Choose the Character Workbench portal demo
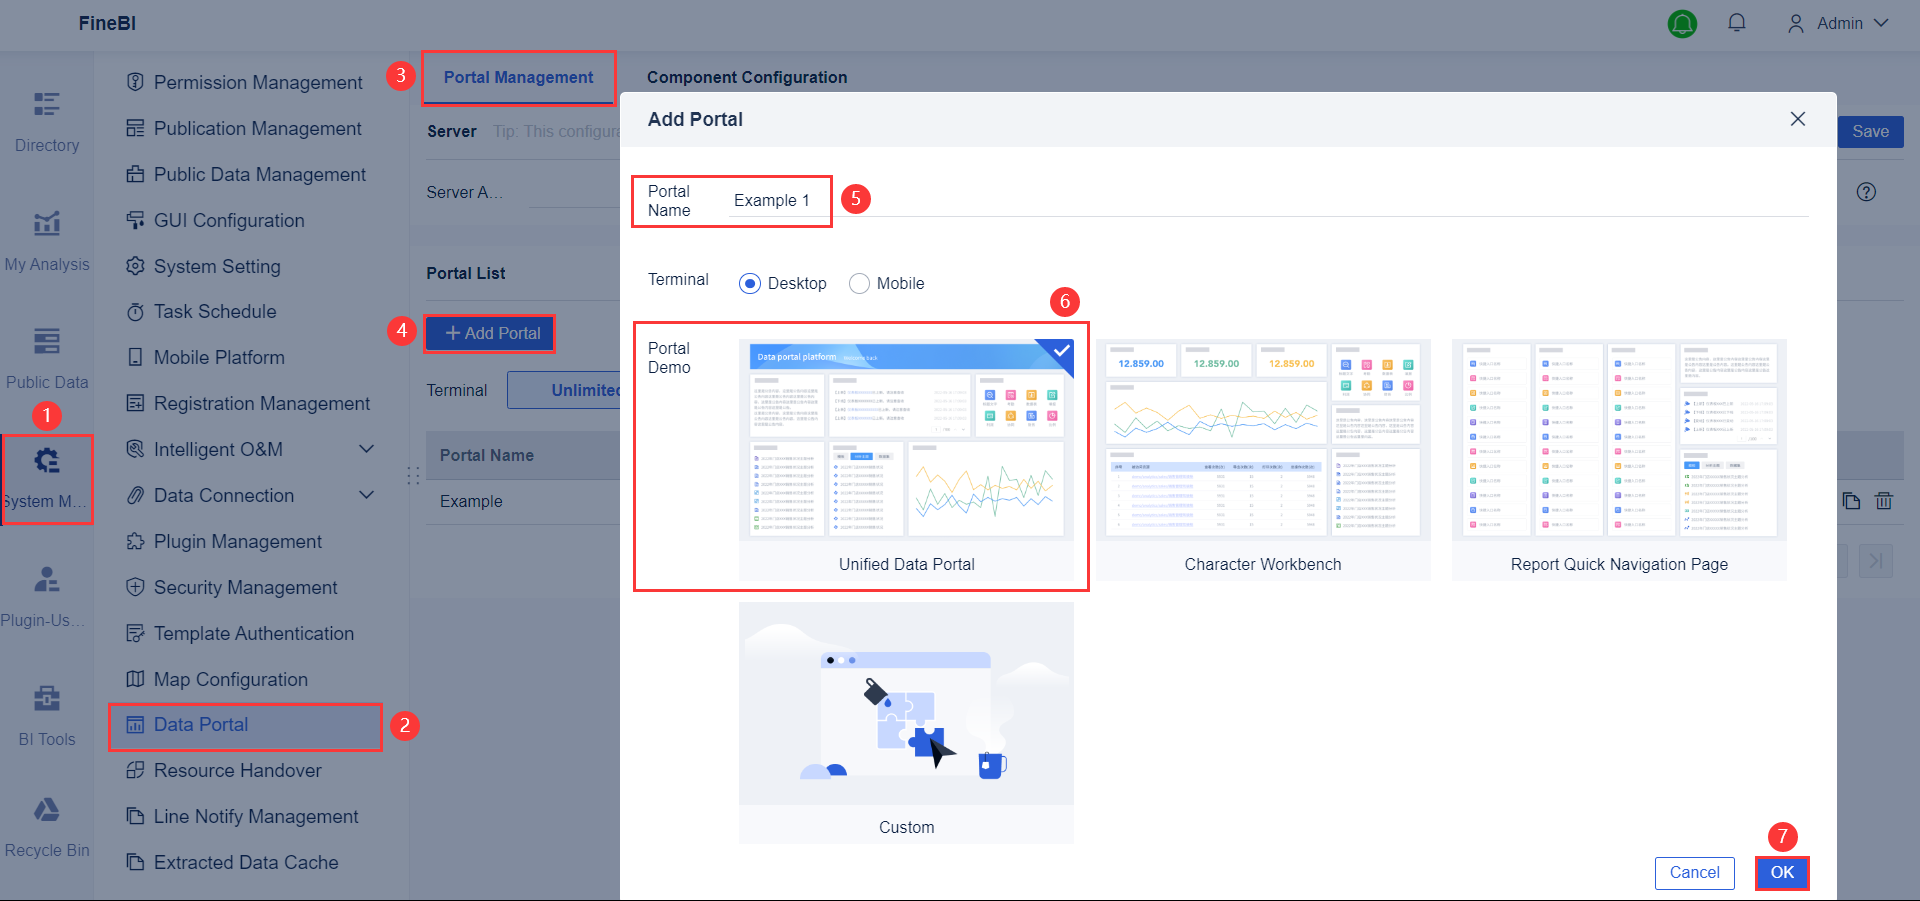The width and height of the screenshot is (1920, 901). tap(1263, 445)
